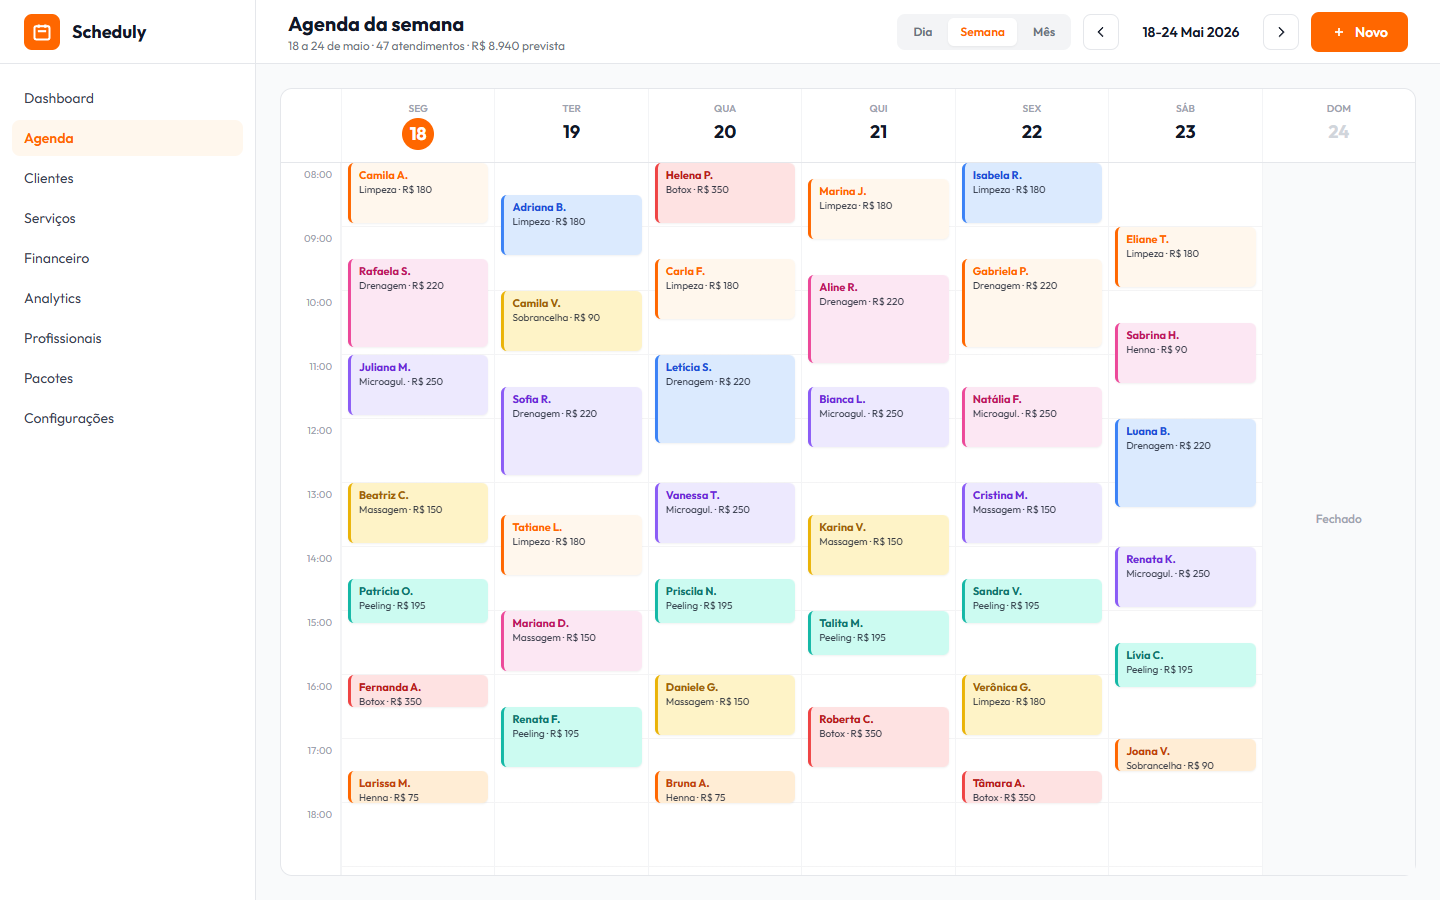Screen dimensions: 1440x900
Task: Open Fernanda A. Botox appointment
Action: [x=418, y=691]
